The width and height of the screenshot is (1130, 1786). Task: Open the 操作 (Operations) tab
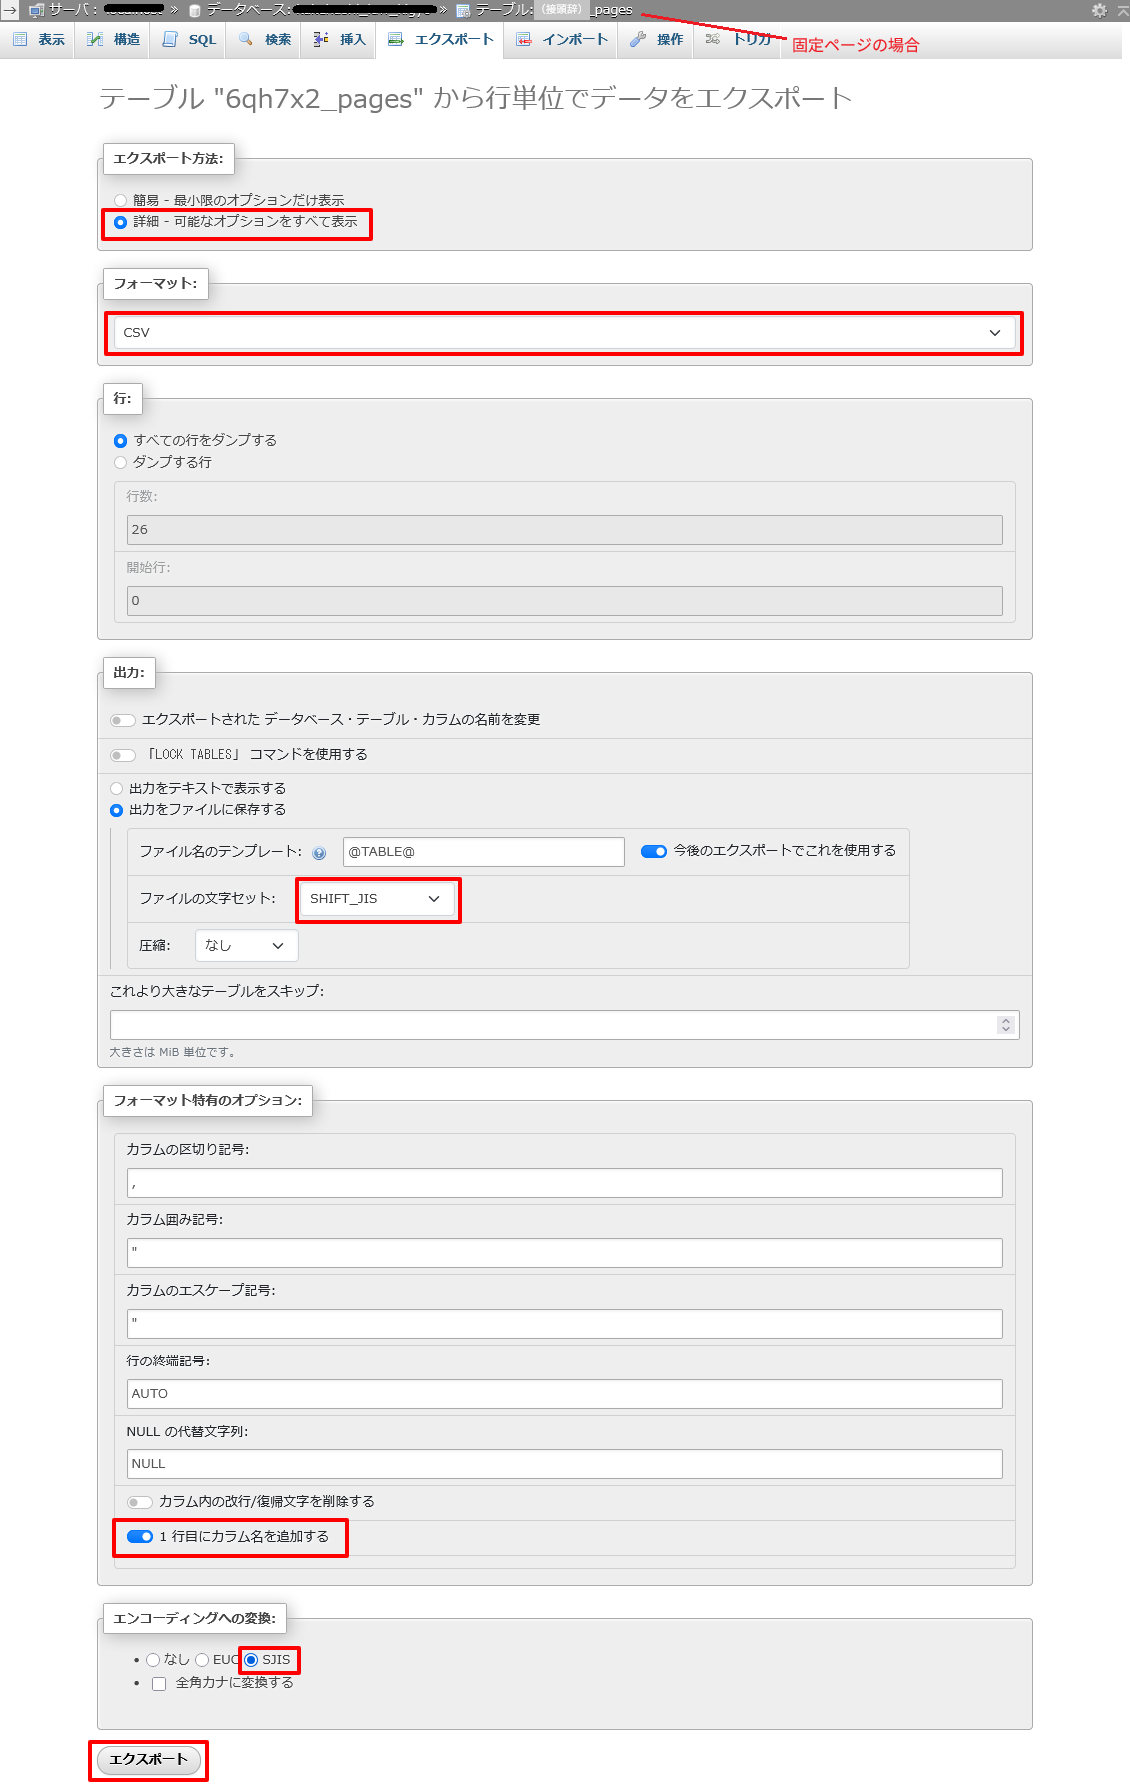click(x=656, y=40)
